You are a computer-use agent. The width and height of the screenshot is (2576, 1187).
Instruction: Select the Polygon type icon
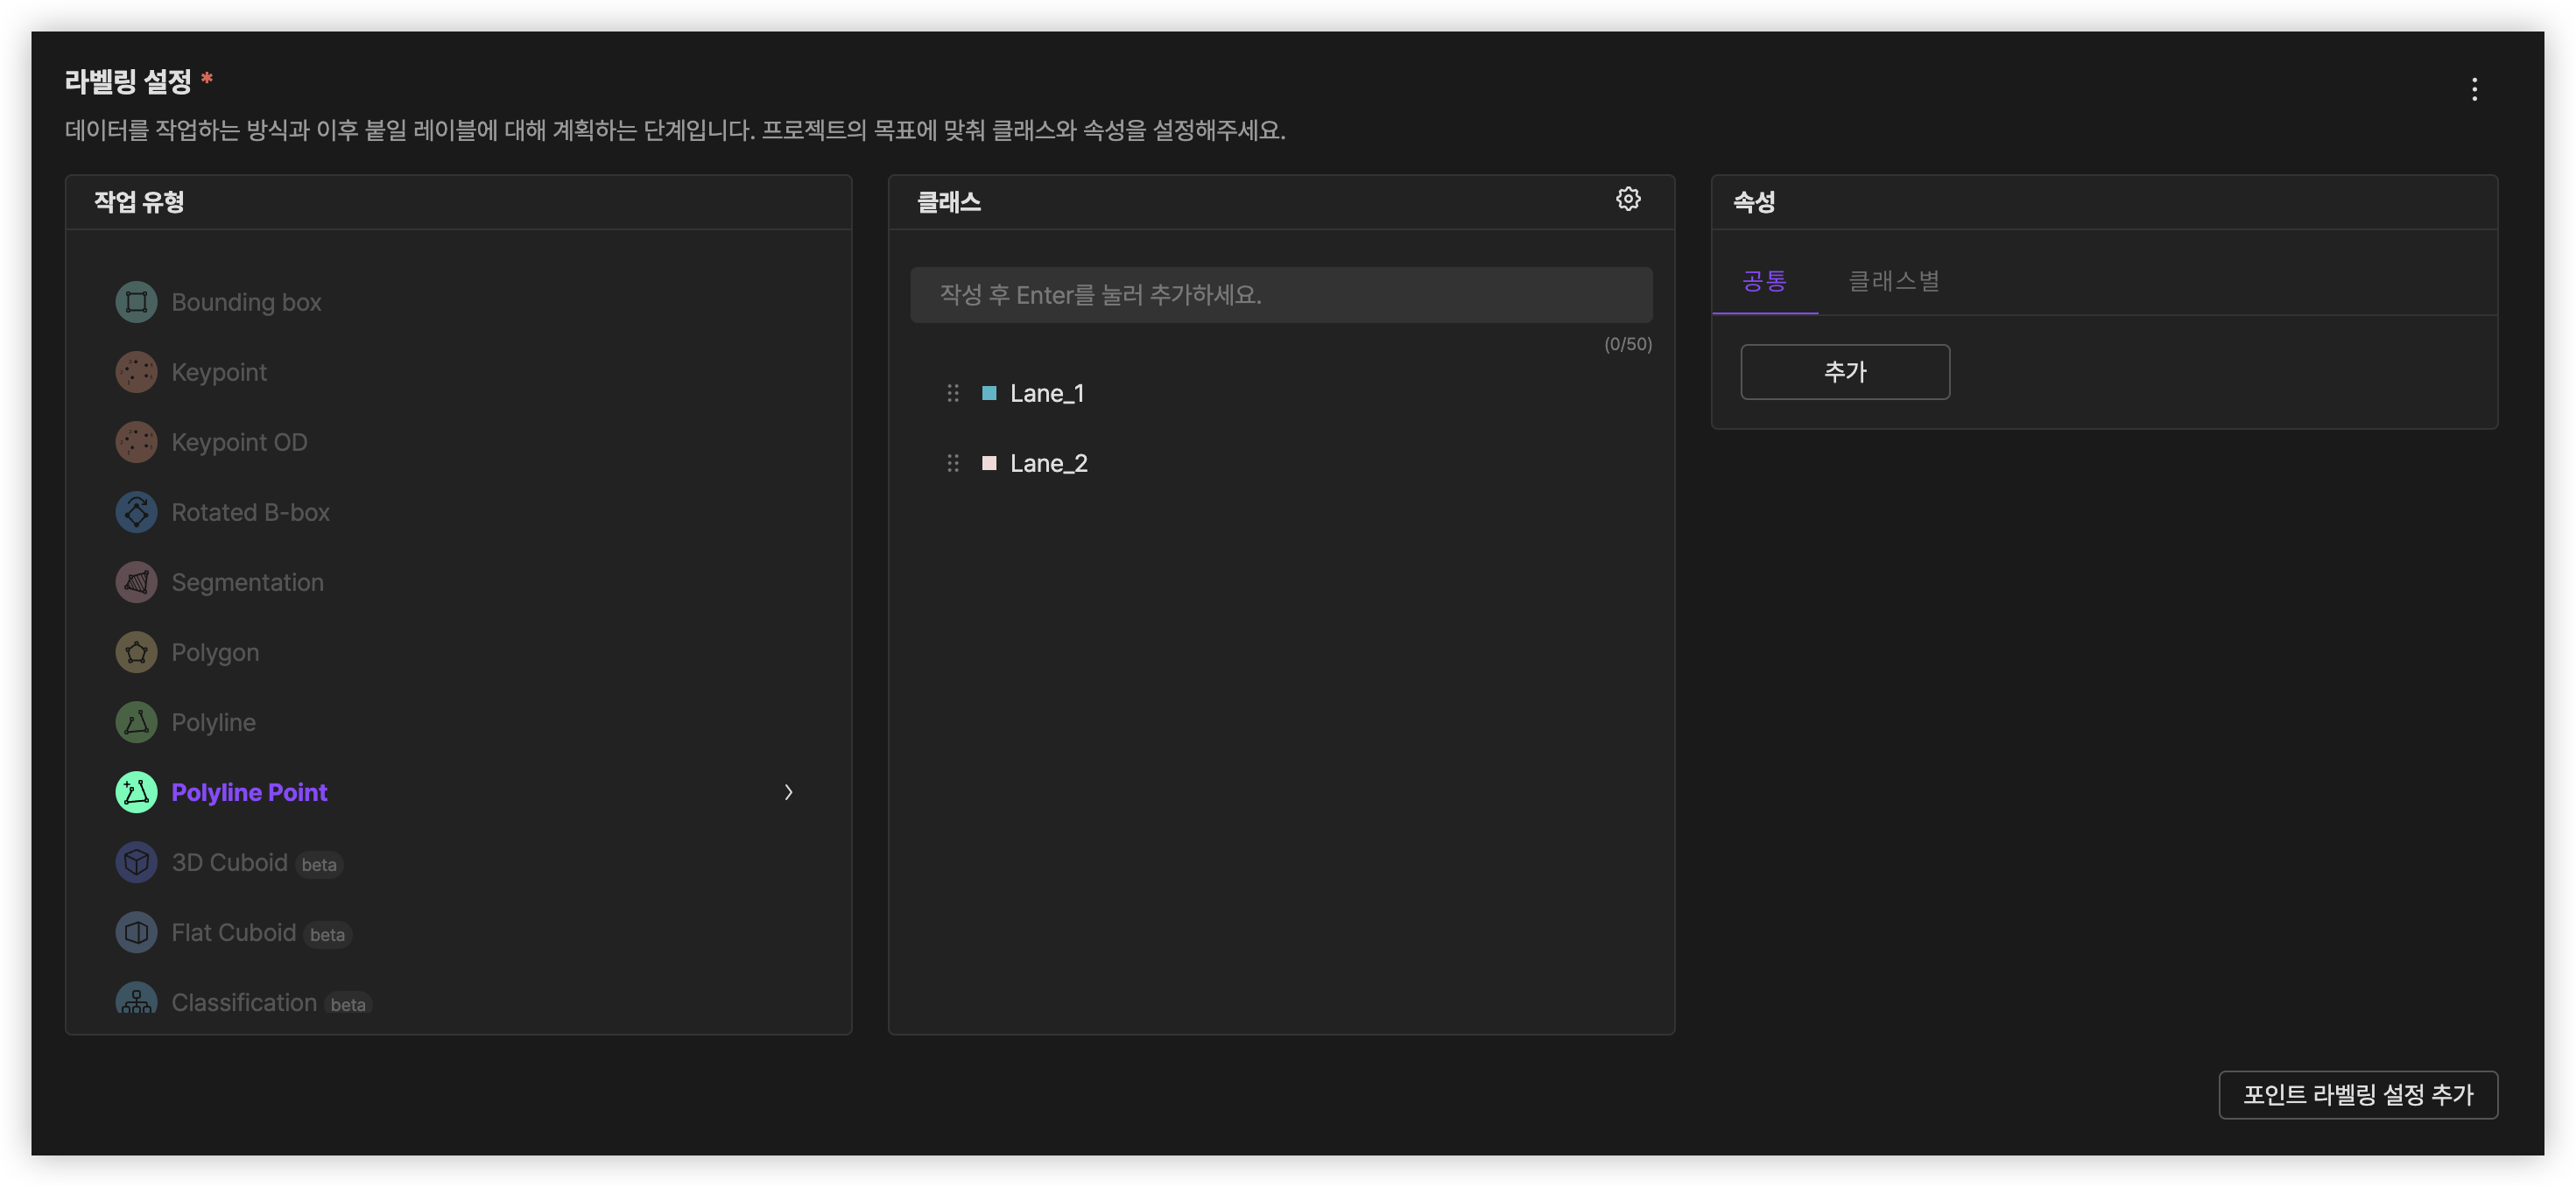click(136, 652)
